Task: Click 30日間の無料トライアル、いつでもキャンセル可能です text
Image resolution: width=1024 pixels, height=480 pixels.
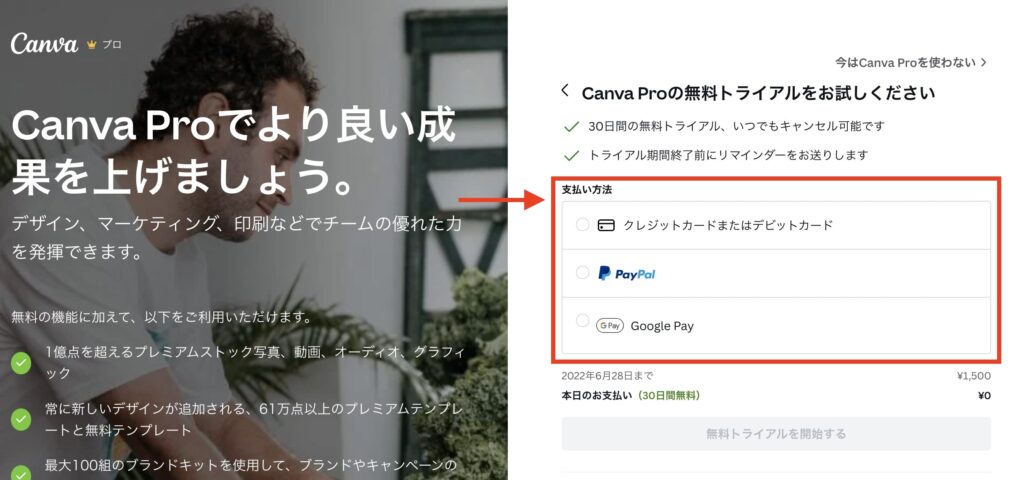Action: (736, 126)
